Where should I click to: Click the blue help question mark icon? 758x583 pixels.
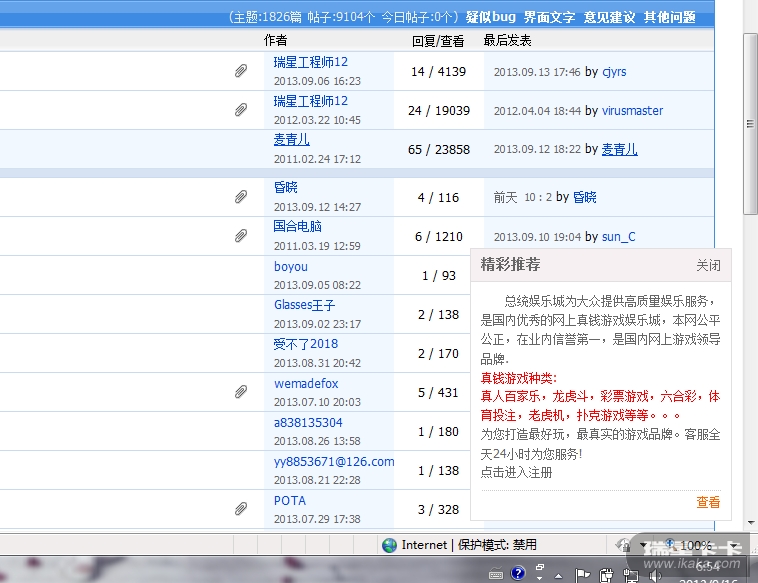(x=518, y=573)
